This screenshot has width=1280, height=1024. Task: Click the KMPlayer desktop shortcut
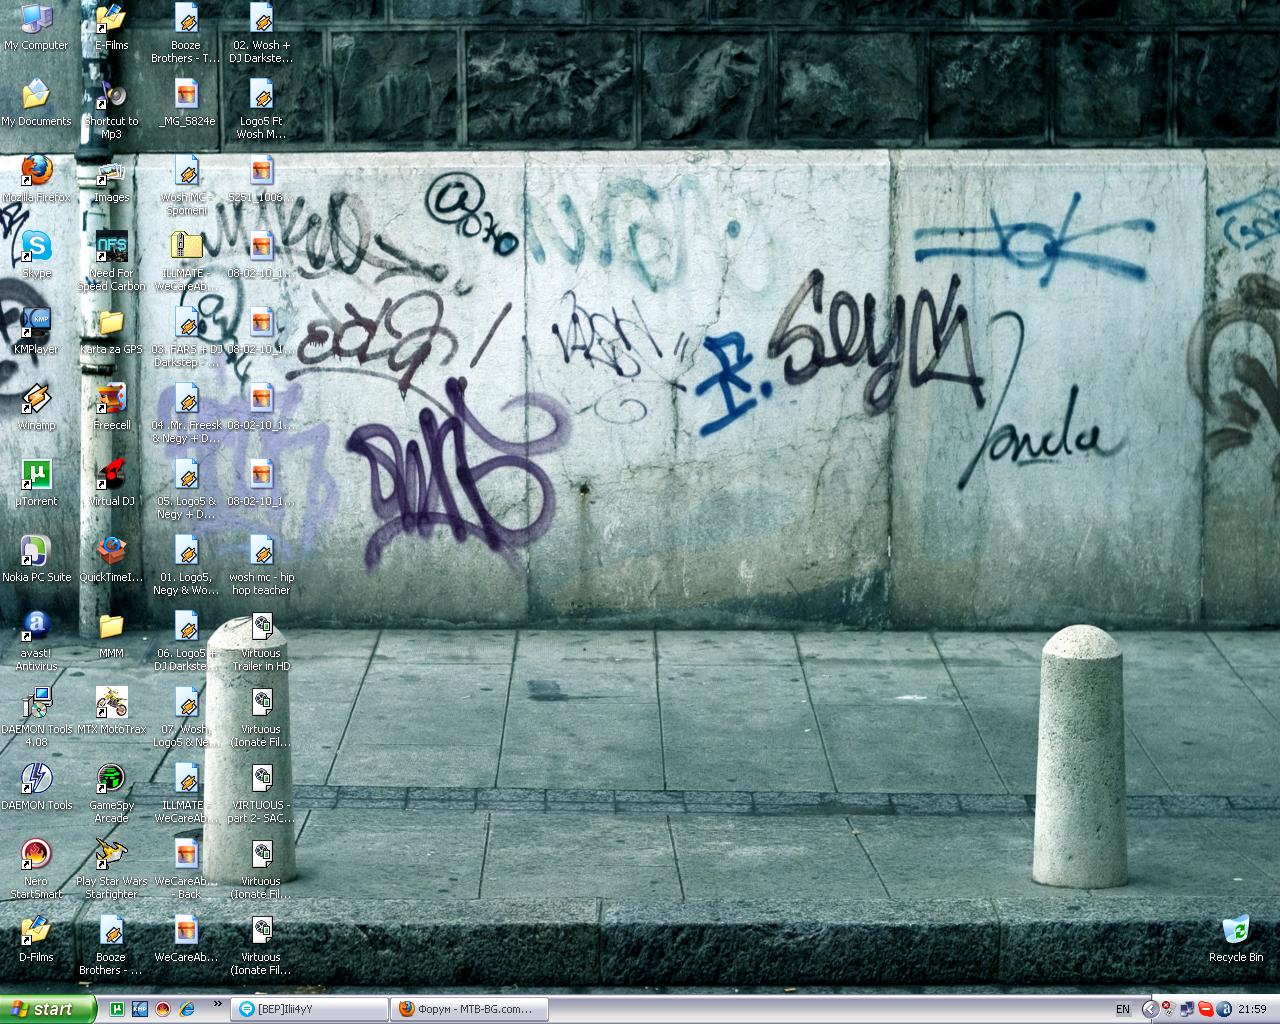tap(36, 323)
